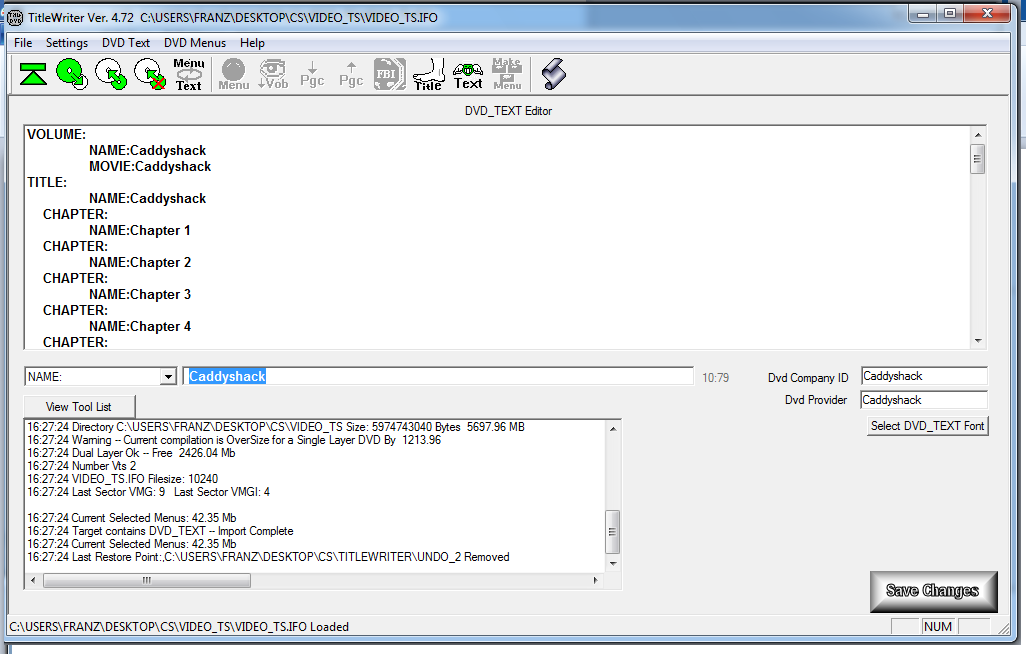Click the grayed Menu sphere icon

[x=234, y=75]
